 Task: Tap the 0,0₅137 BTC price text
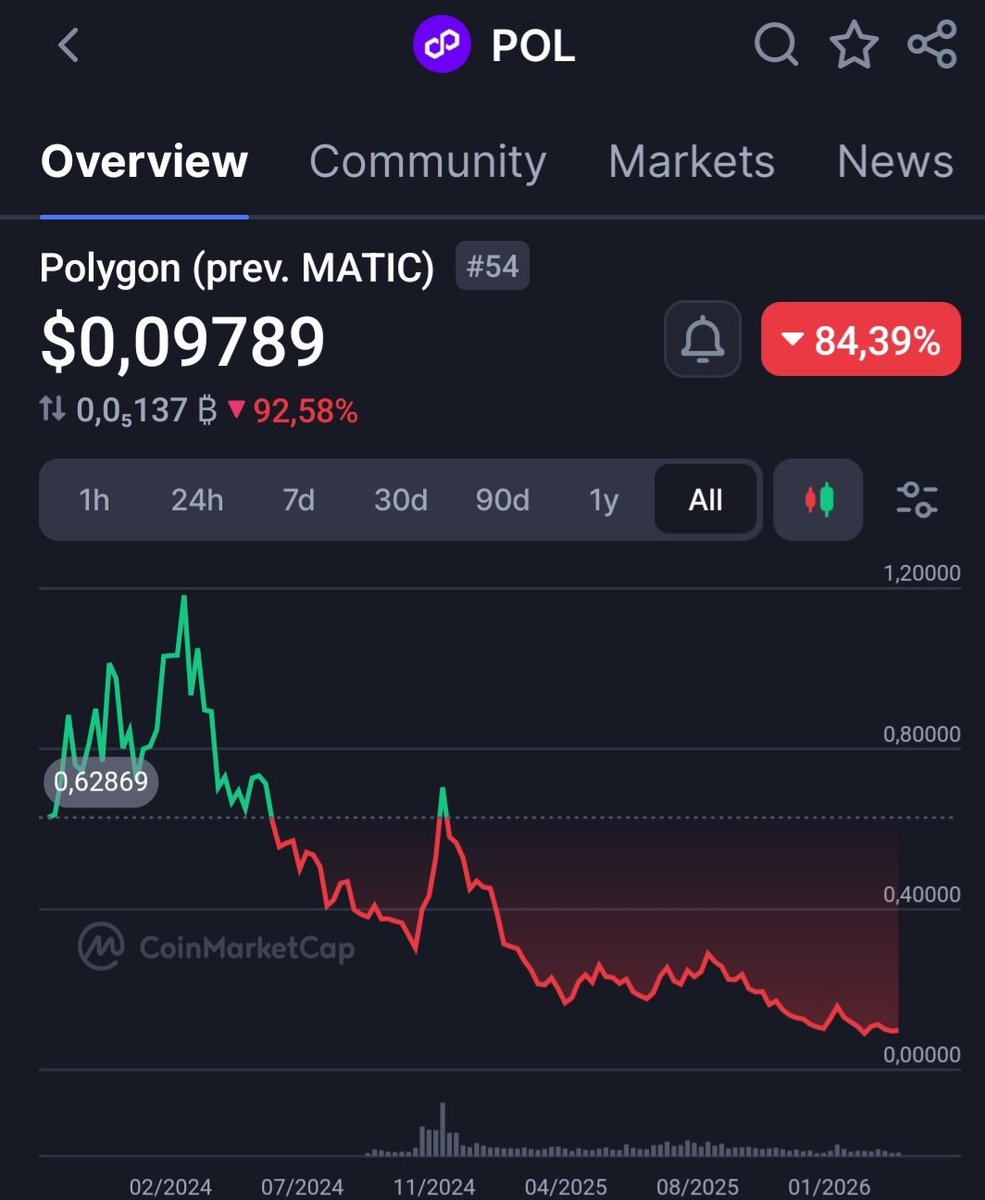[147, 410]
